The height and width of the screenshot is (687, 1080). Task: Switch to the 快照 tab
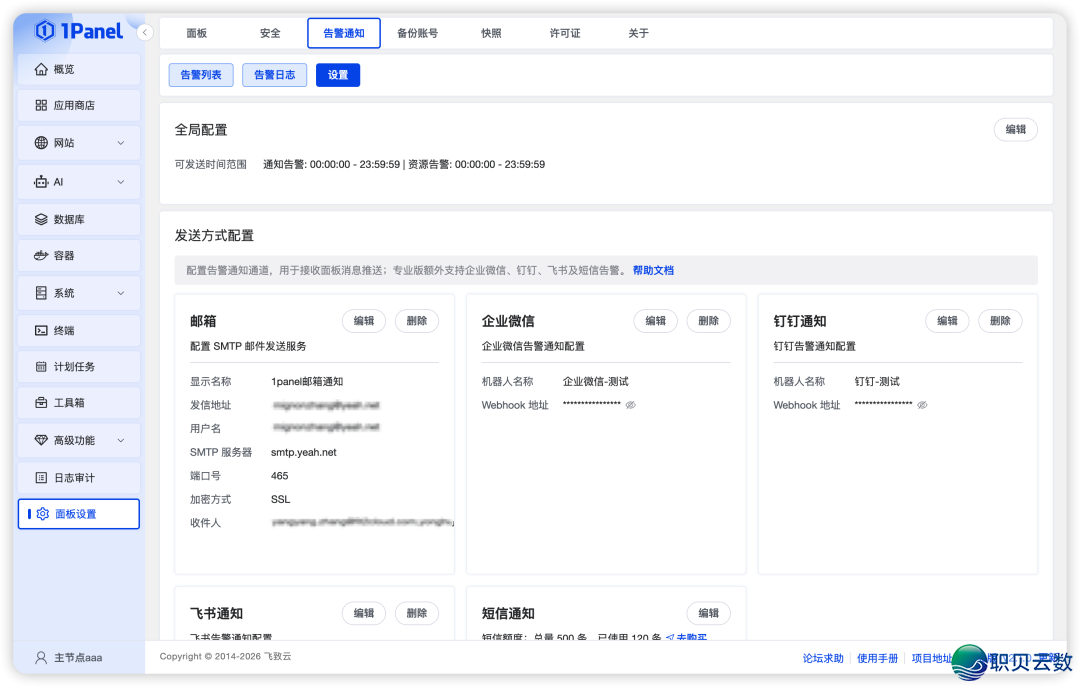[x=491, y=32]
